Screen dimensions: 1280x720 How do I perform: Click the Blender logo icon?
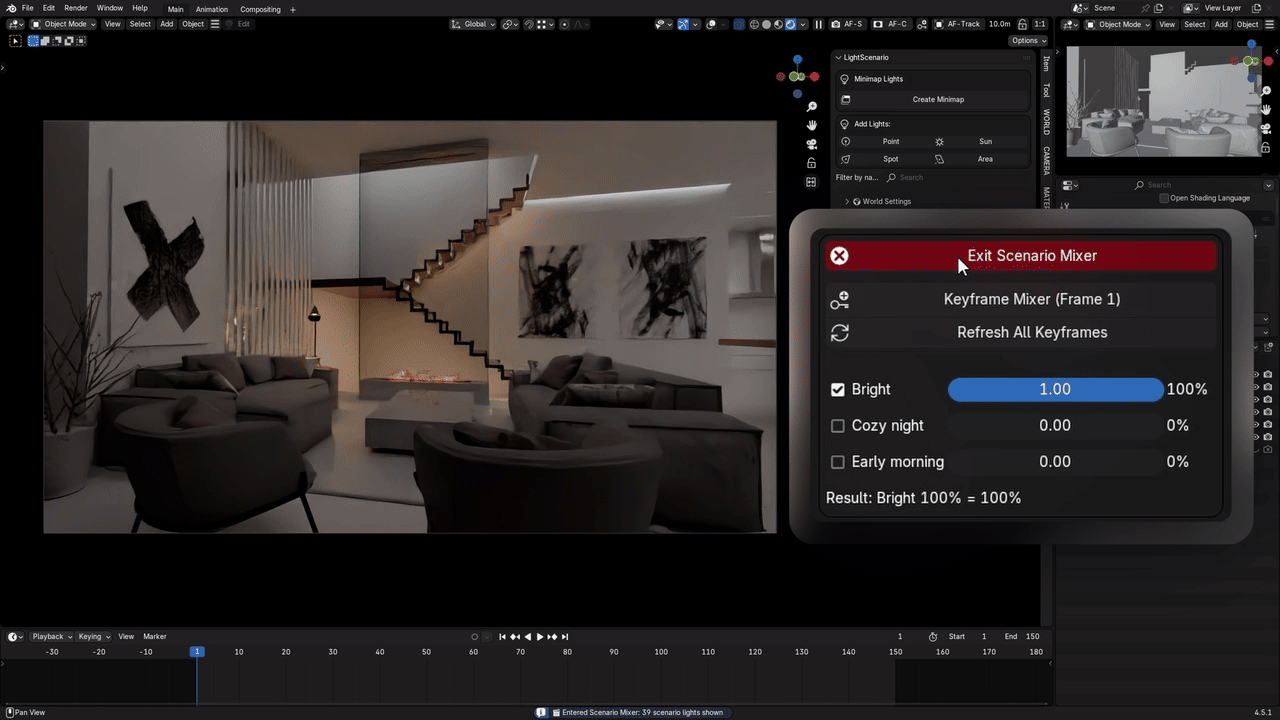pos(11,8)
